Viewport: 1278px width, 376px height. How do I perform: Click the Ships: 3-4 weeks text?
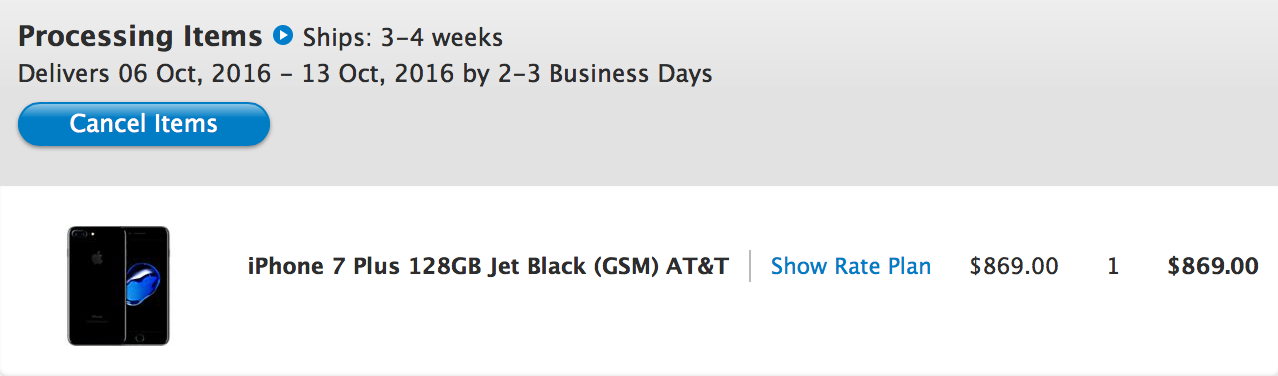(x=403, y=38)
